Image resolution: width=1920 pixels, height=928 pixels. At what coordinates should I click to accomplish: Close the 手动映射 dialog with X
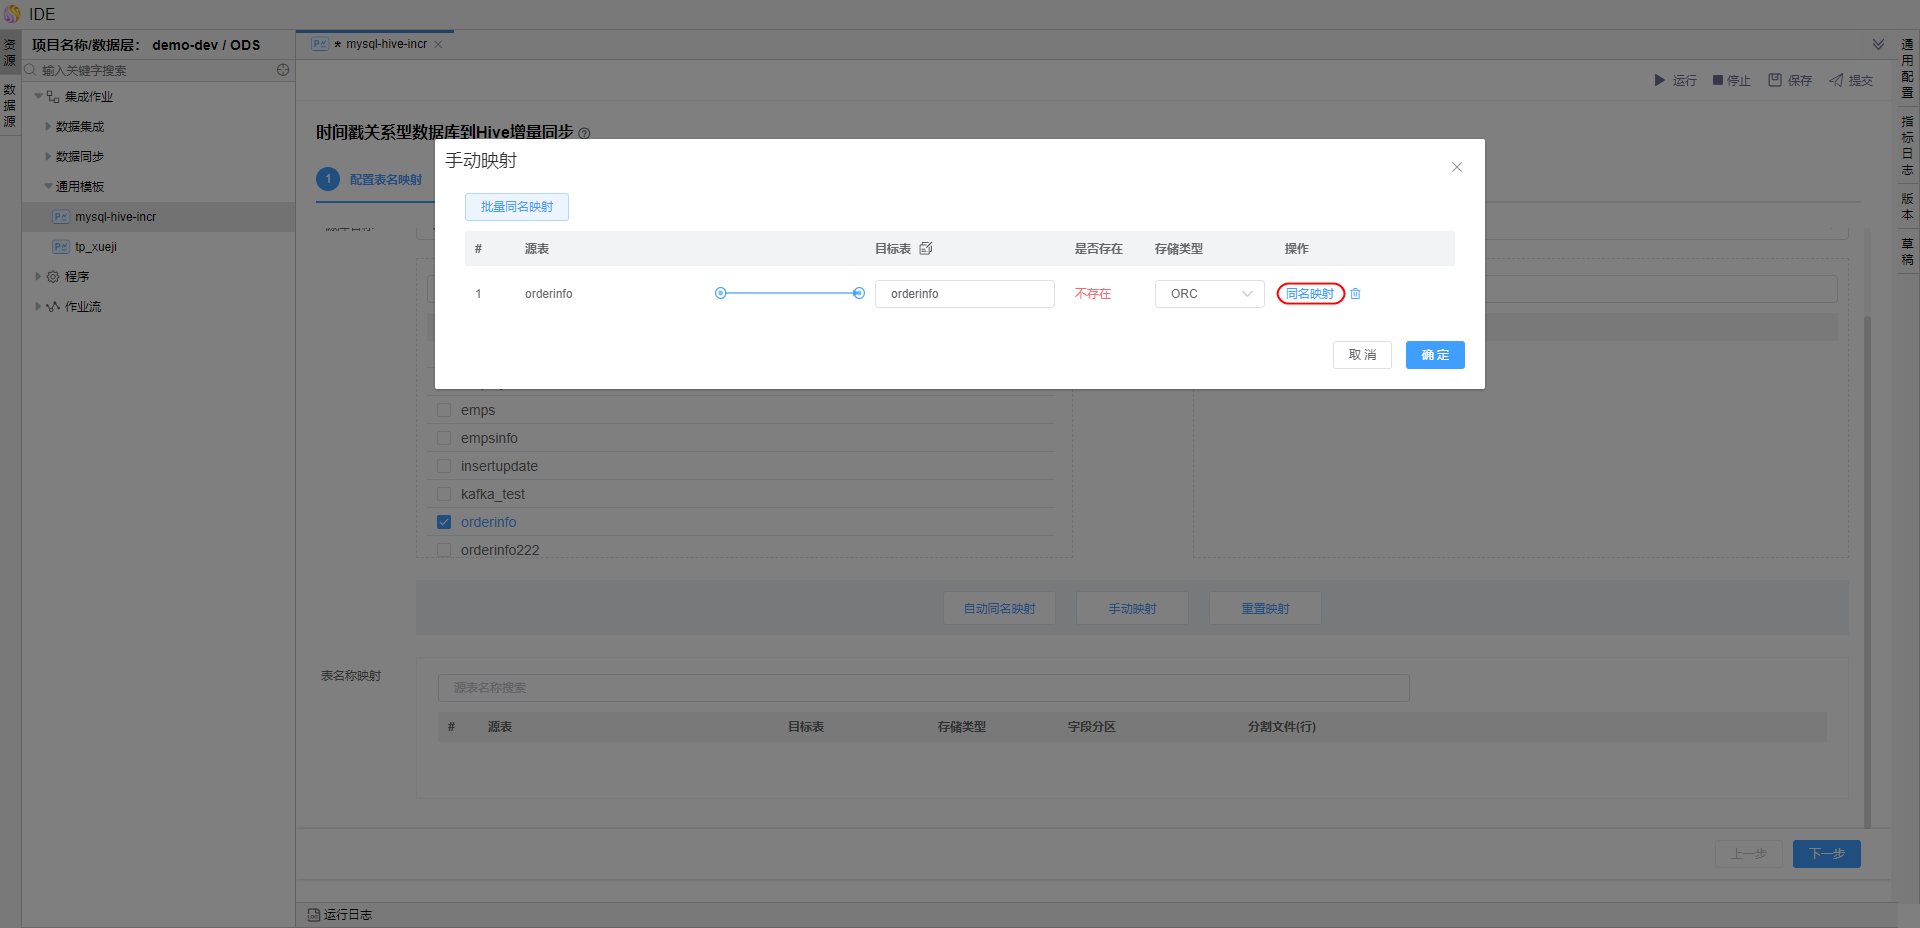[x=1457, y=167]
